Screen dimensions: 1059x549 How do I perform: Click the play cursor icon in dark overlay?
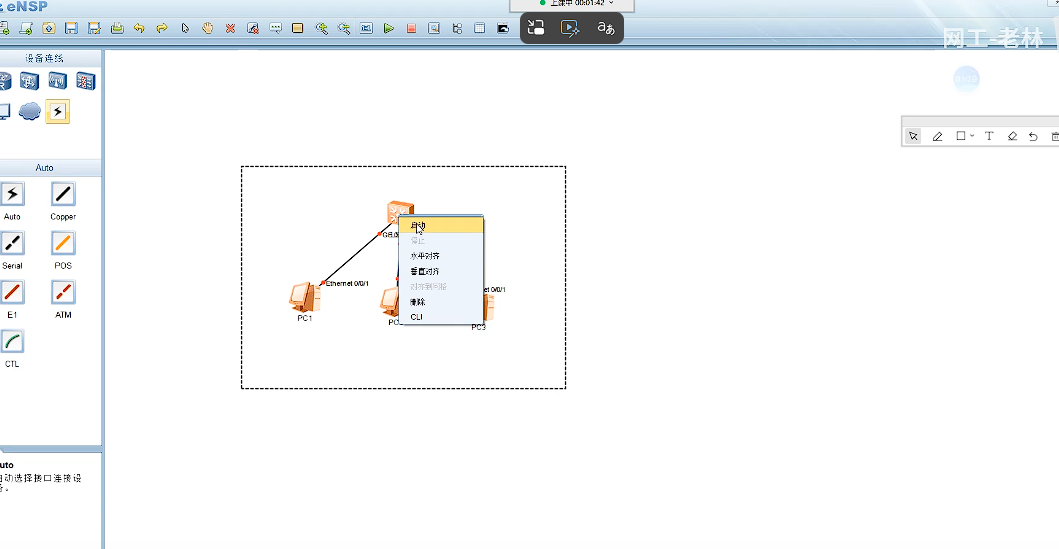coord(570,28)
